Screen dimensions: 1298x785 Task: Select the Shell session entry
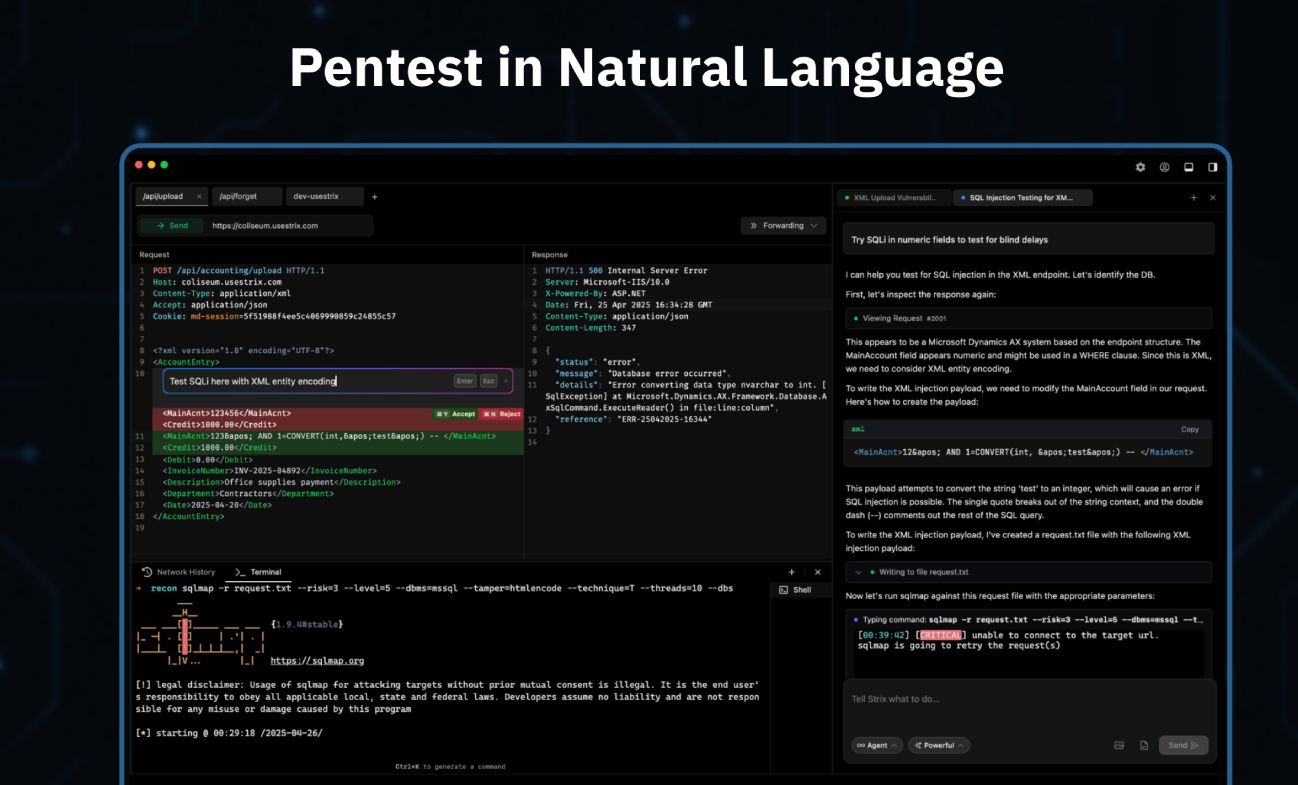[801, 590]
